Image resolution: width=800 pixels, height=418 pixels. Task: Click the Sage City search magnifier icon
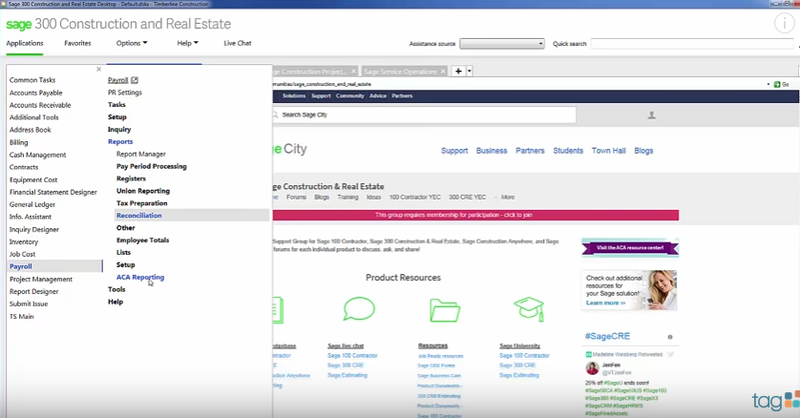coord(276,115)
